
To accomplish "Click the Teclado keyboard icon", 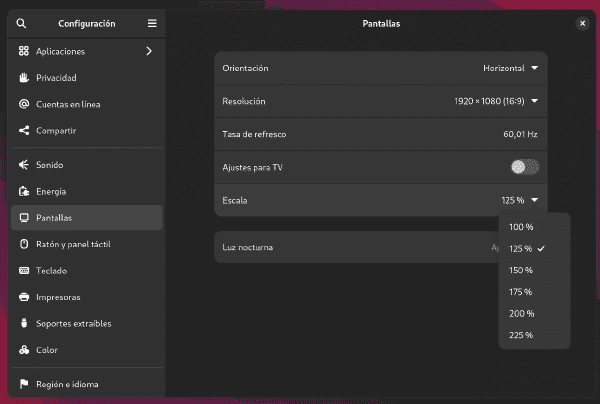I will click(24, 270).
